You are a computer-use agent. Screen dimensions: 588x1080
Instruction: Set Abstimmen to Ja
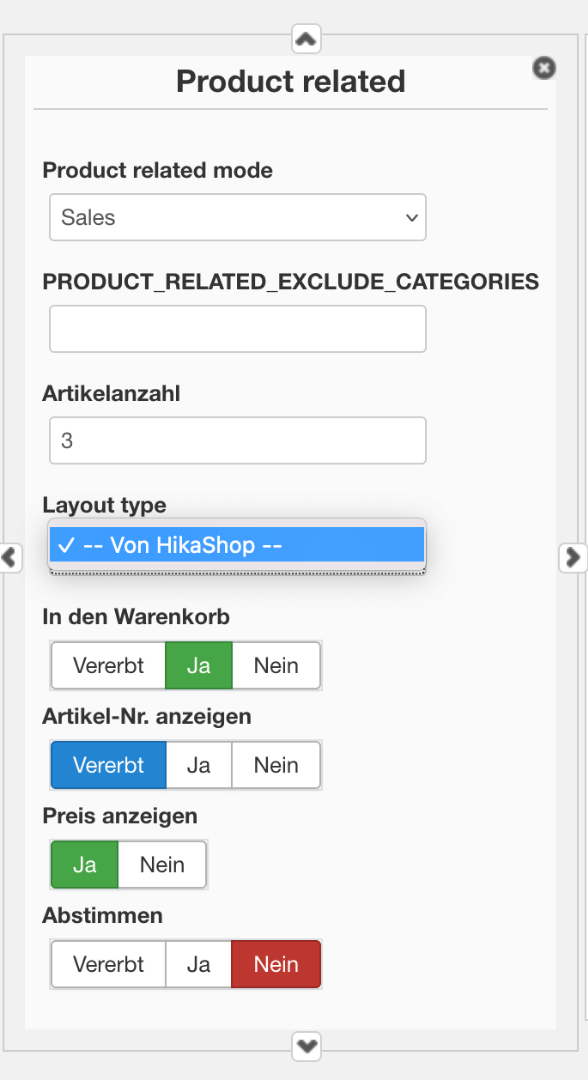point(198,964)
